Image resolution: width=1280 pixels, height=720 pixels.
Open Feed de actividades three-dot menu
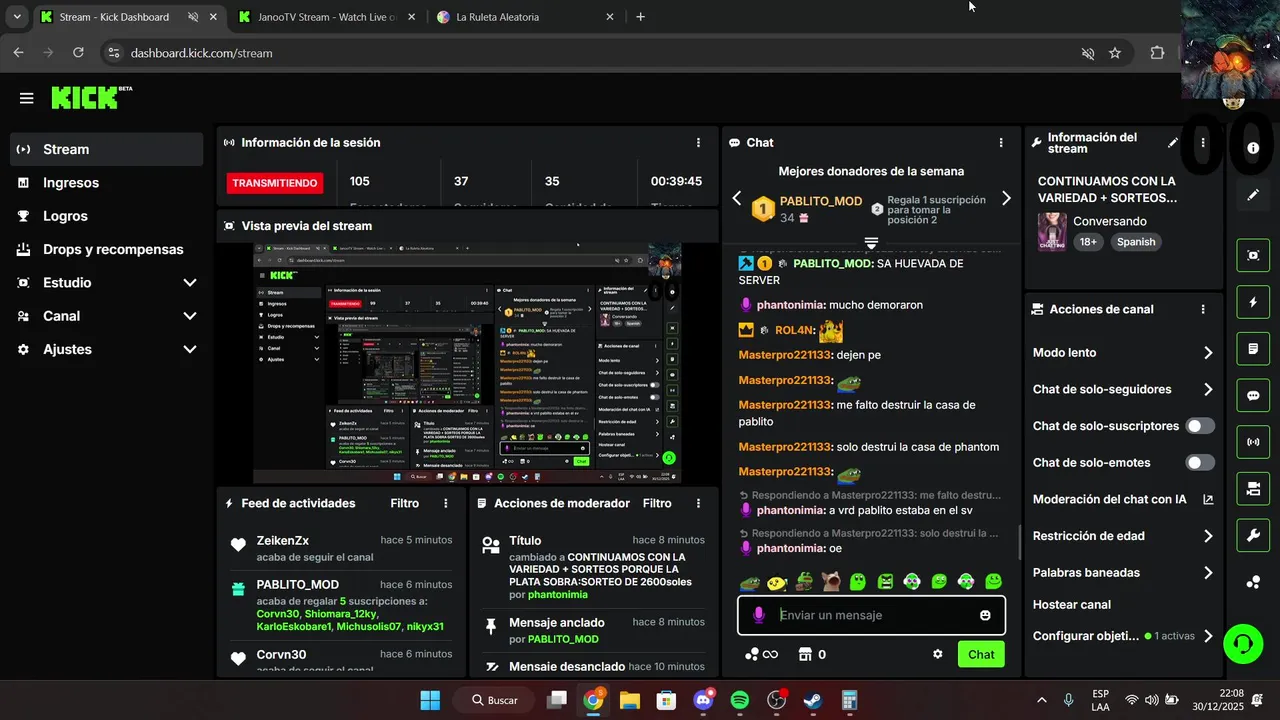[446, 504]
